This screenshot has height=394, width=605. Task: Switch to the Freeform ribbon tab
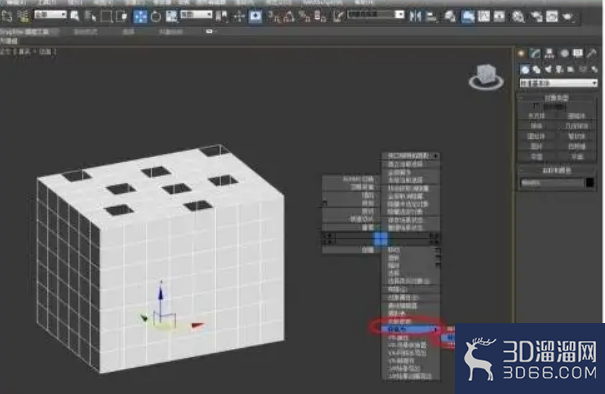pyautogui.click(x=85, y=32)
